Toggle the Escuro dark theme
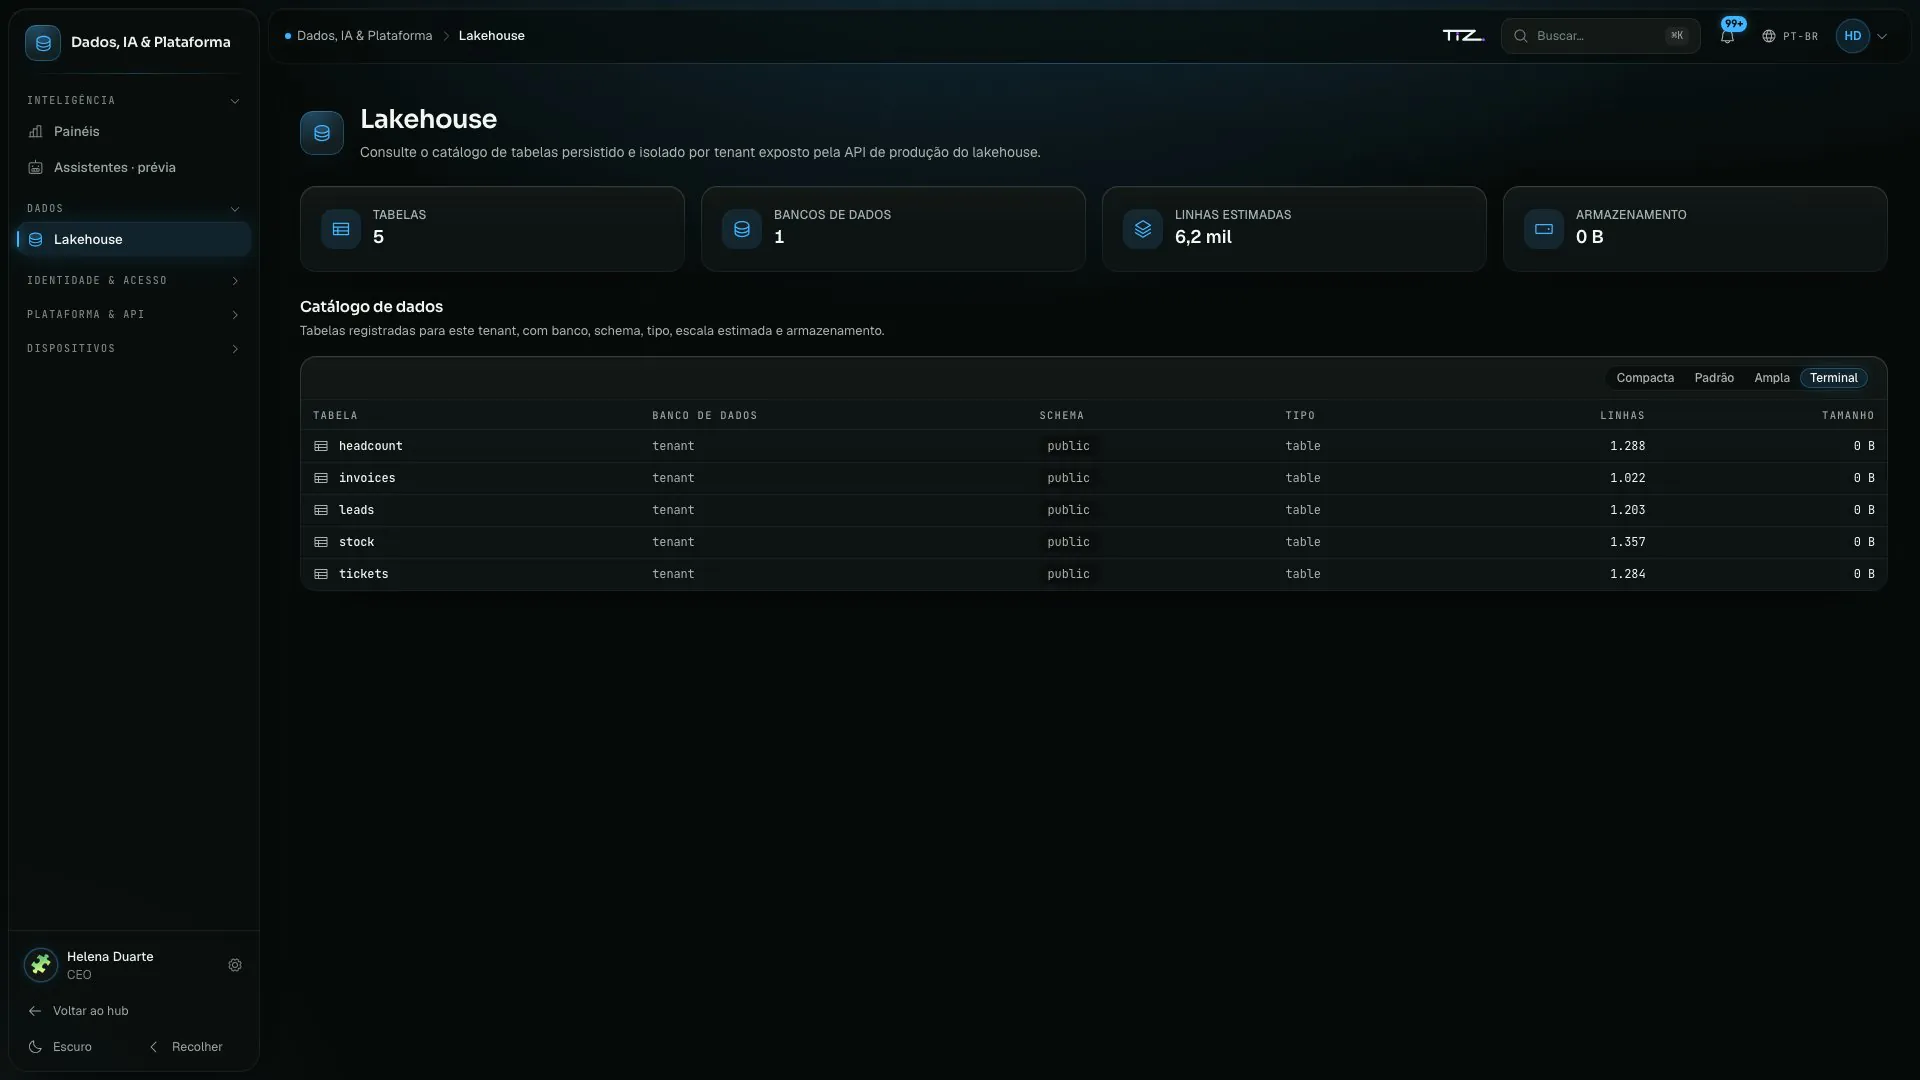1920x1080 pixels. (x=60, y=1047)
